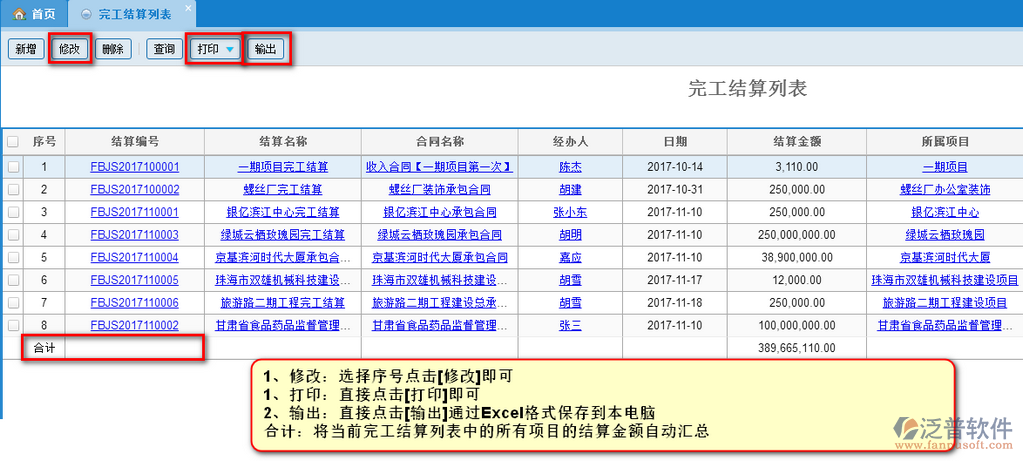Viewport: 1023px width, 461px height.
Task: Open settlement number FBJS2017100002
Action: click(134, 189)
